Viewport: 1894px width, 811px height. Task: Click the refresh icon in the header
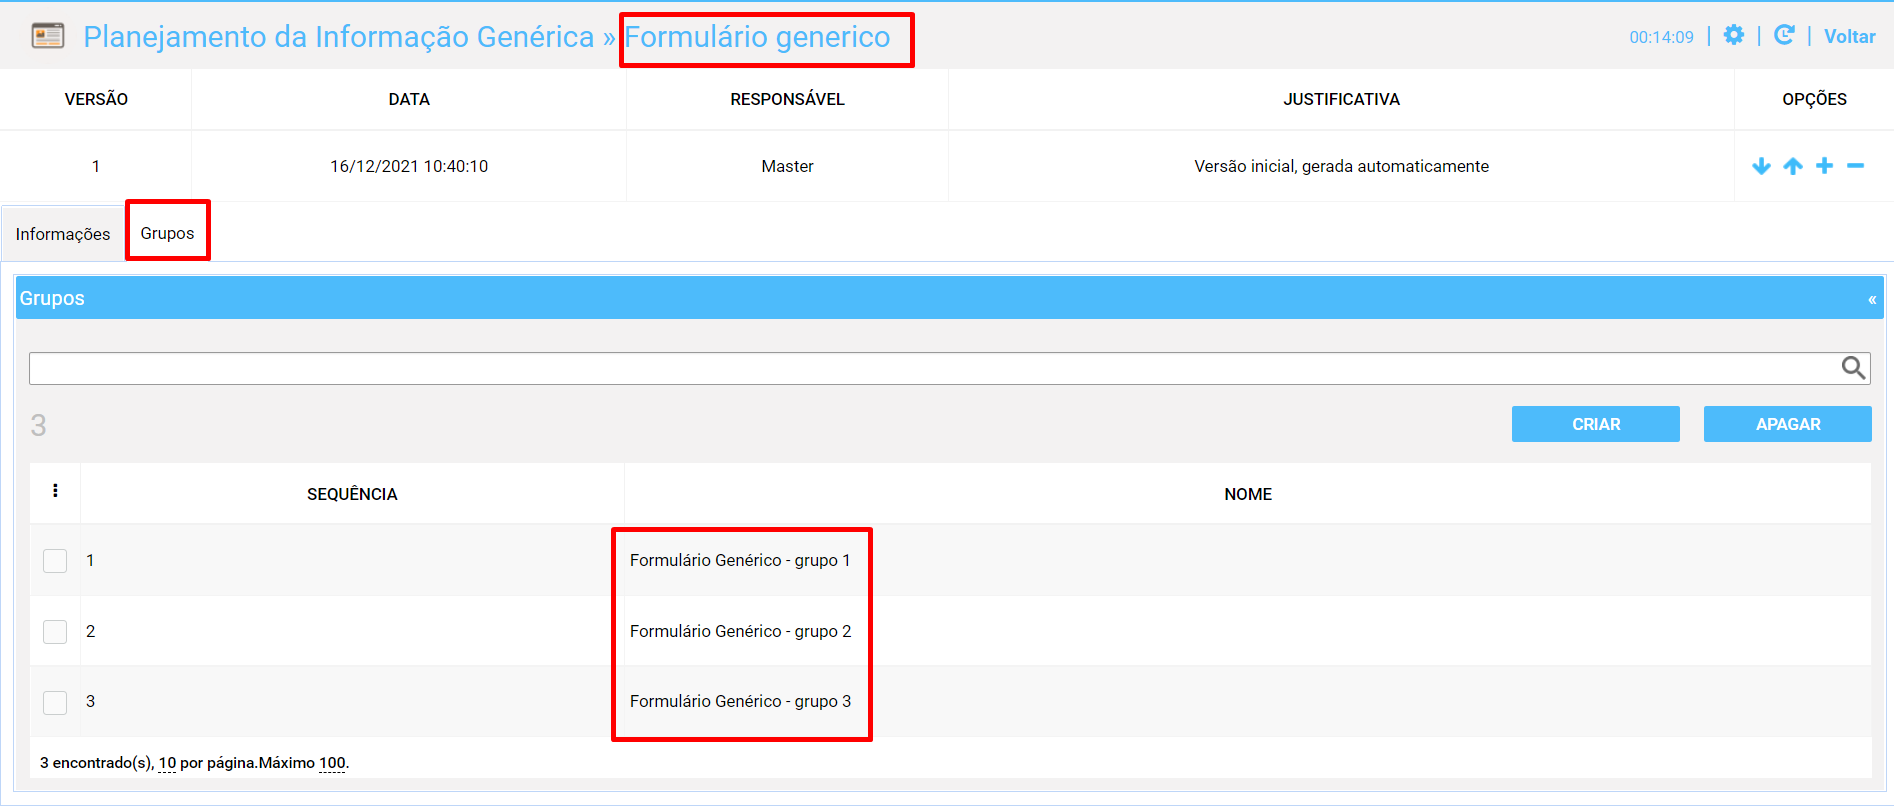tap(1784, 35)
